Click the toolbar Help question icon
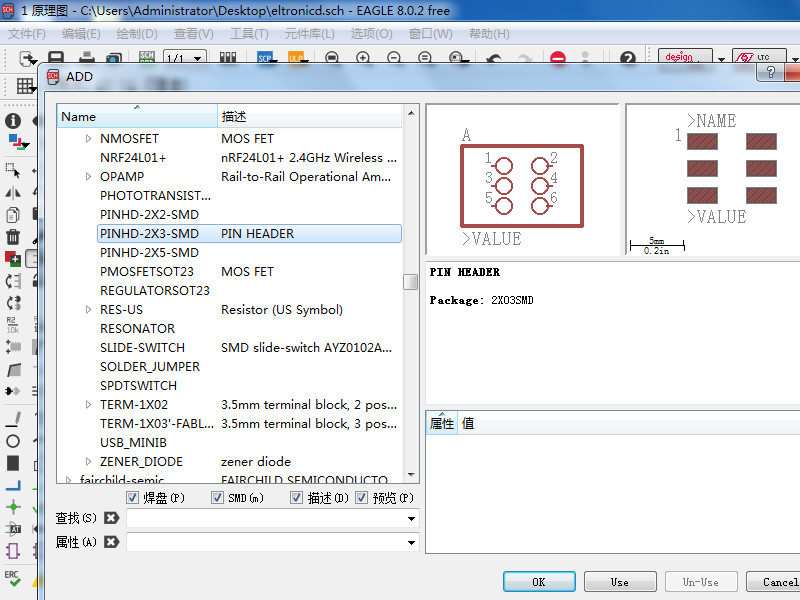This screenshot has height=600, width=800. [x=628, y=58]
